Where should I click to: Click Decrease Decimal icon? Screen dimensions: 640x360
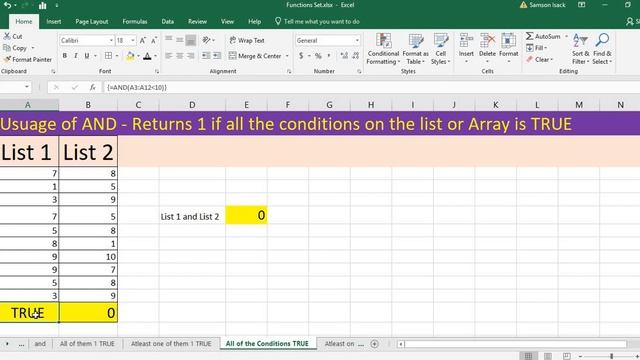(356, 56)
